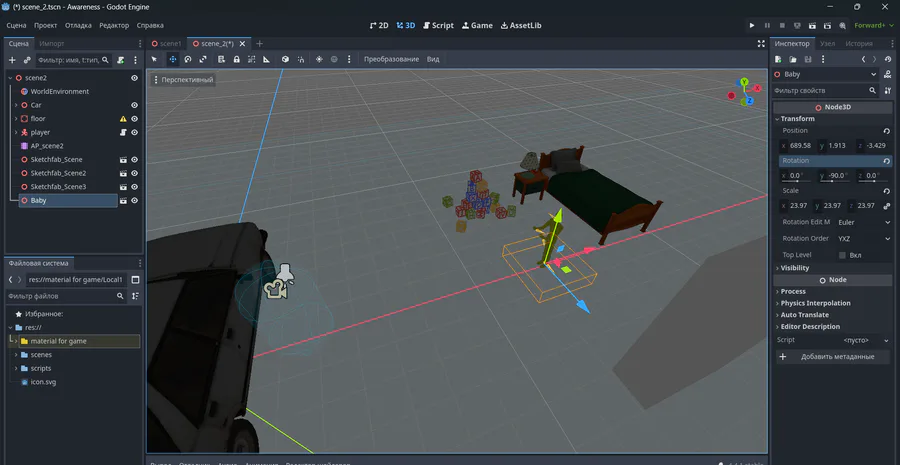The width and height of the screenshot is (900, 465).
Task: Hide the Car node via eye icon
Action: [134, 105]
